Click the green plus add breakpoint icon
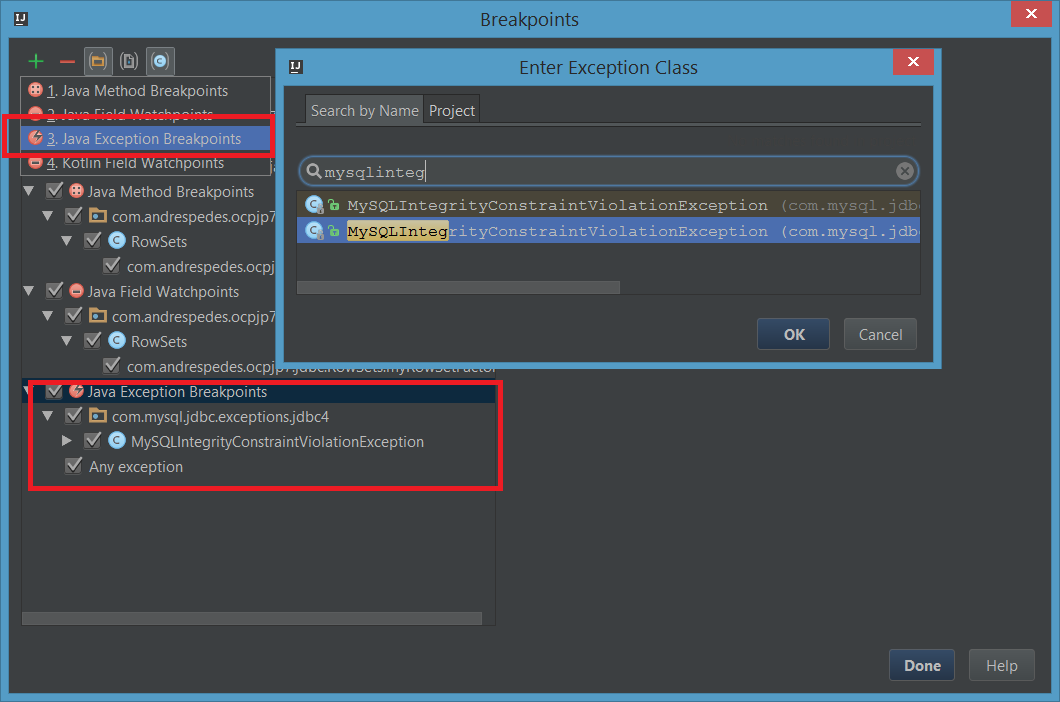The width and height of the screenshot is (1060, 702). (36, 62)
